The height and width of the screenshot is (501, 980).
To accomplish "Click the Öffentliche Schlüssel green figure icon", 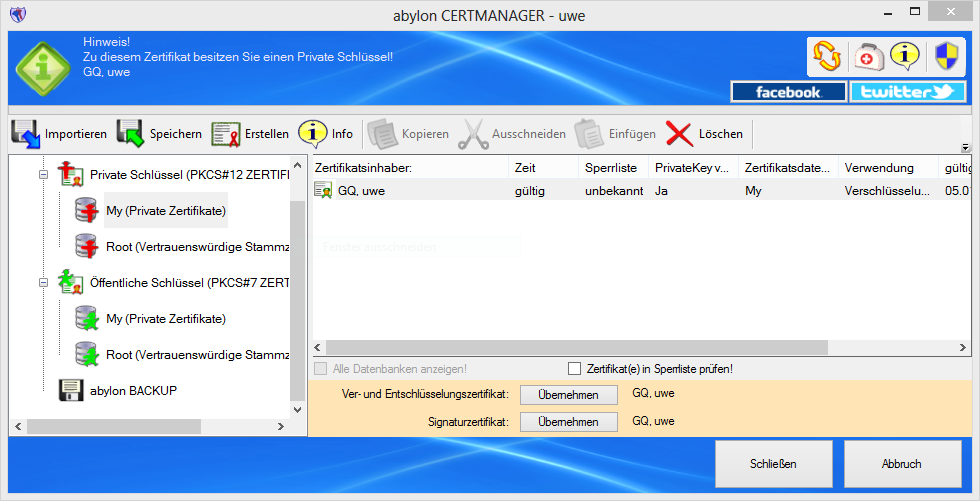I will pyautogui.click(x=71, y=282).
